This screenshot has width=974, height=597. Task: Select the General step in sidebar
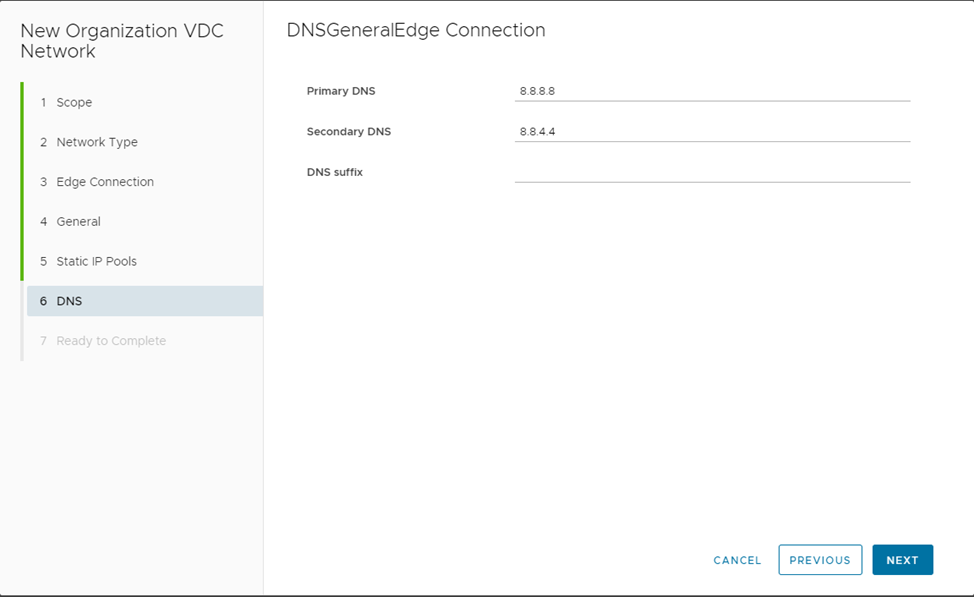coord(78,221)
